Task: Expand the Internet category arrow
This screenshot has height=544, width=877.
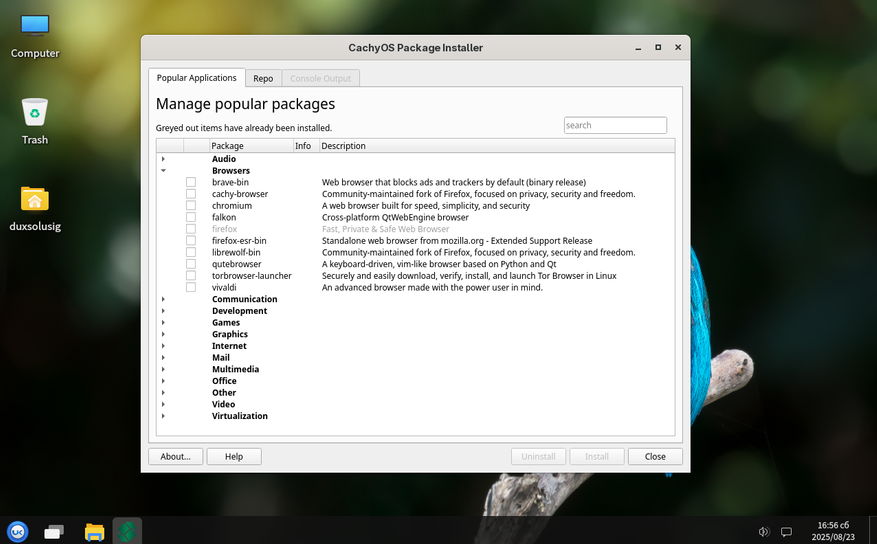Action: click(x=163, y=347)
